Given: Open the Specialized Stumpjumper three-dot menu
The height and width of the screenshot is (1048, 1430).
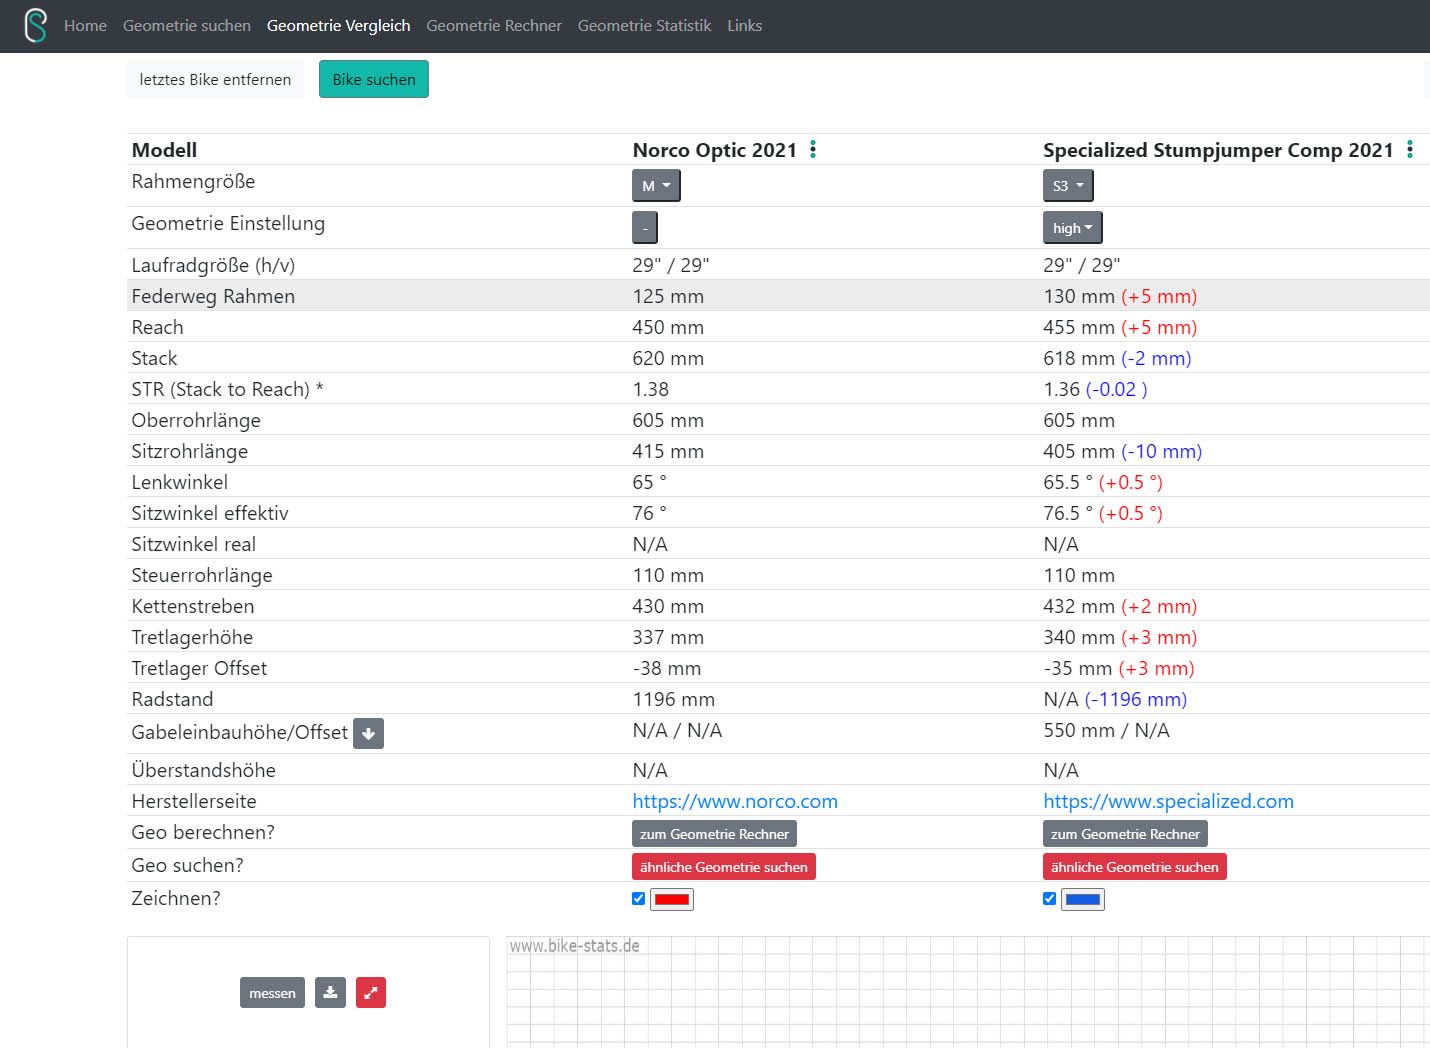Looking at the screenshot, I should coord(1410,149).
